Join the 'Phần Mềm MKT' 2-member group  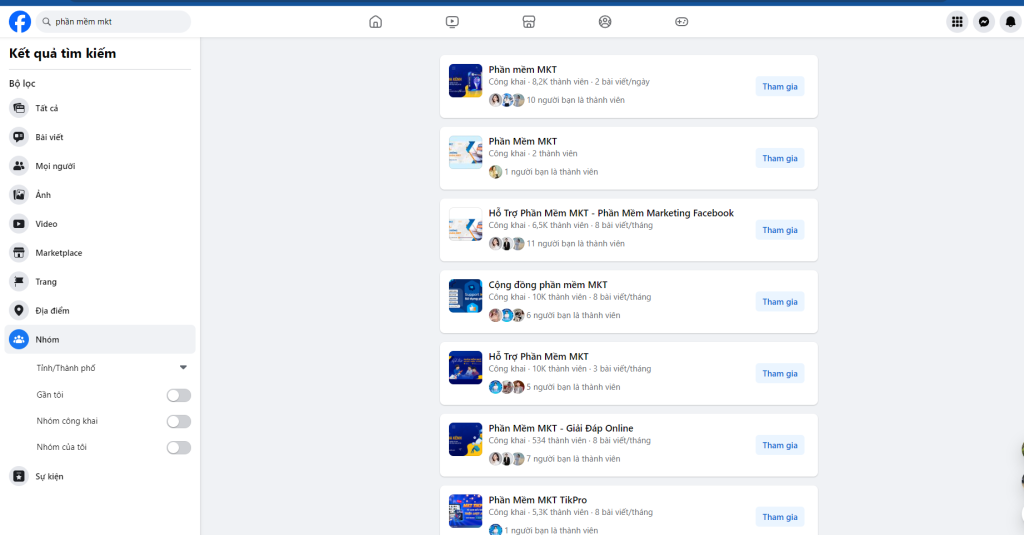[x=780, y=158]
